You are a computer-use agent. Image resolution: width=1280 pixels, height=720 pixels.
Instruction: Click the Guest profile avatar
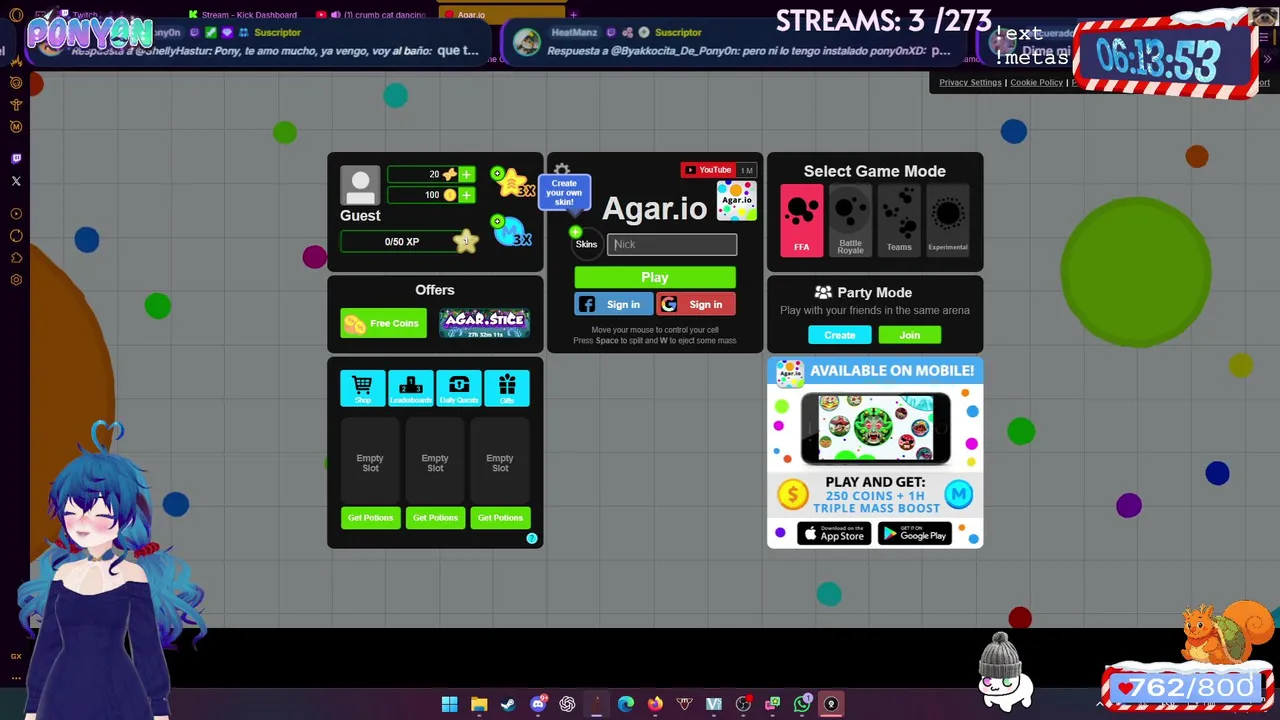coord(360,186)
